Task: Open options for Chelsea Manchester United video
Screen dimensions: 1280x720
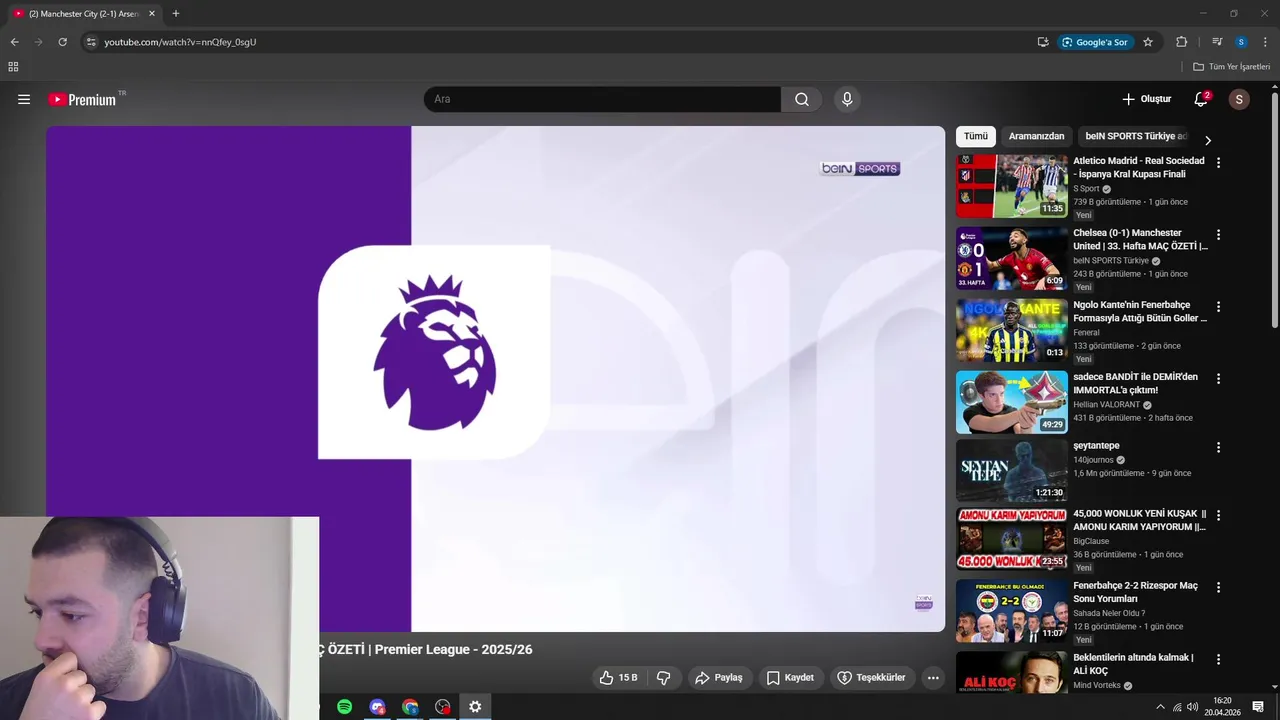Action: click(x=1218, y=234)
